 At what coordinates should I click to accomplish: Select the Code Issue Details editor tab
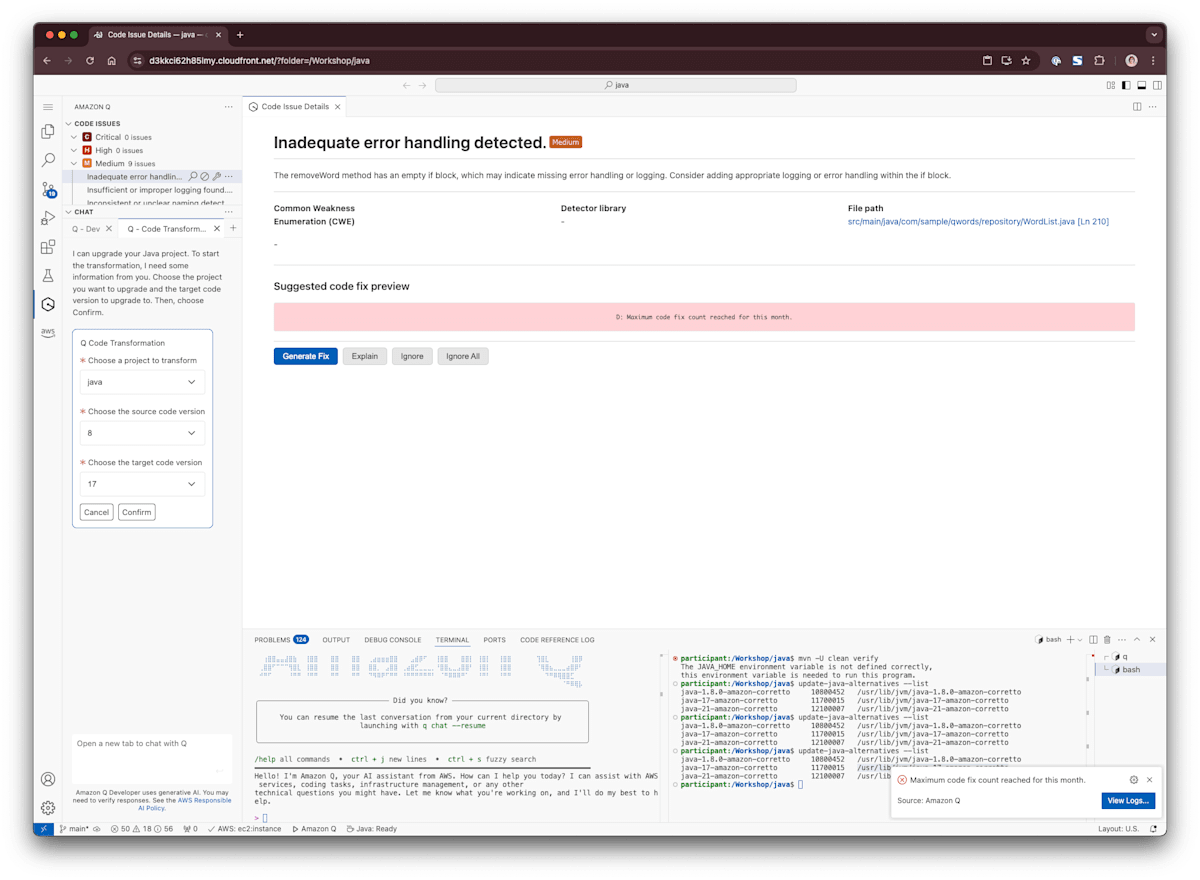pyautogui.click(x=295, y=106)
